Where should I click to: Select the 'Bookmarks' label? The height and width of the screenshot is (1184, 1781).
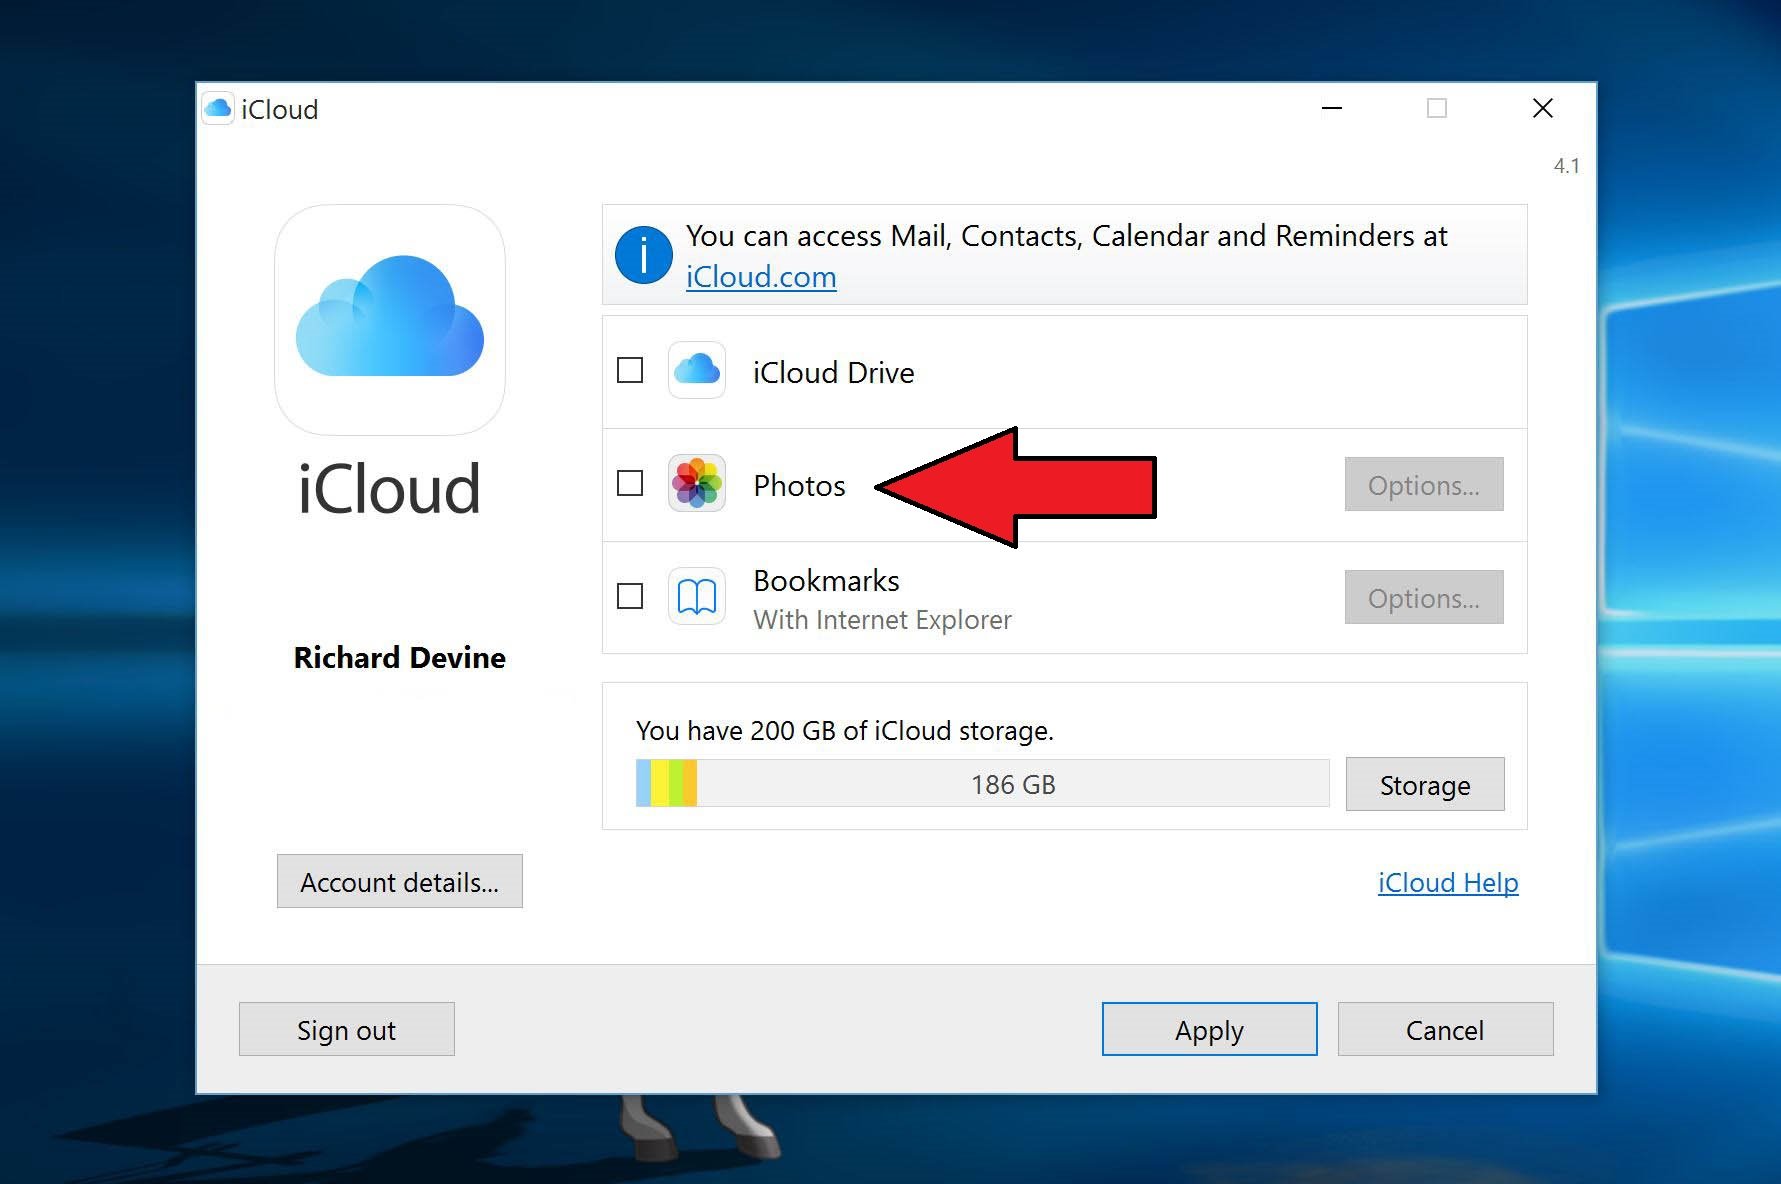(x=827, y=581)
